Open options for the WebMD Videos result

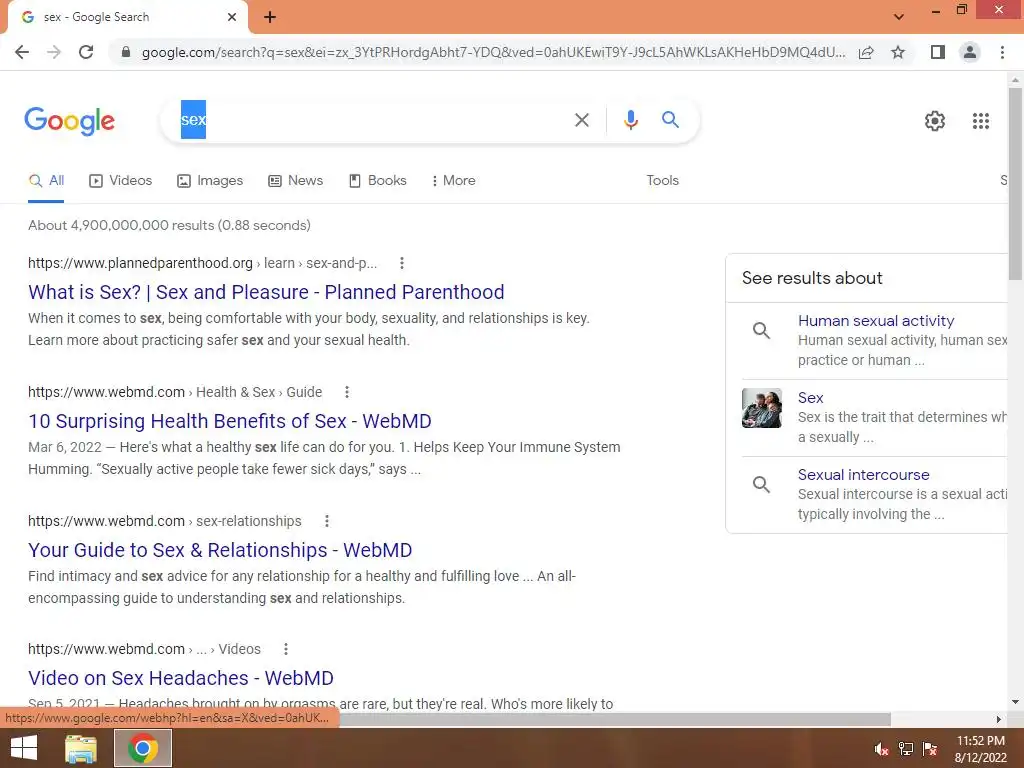pos(285,649)
